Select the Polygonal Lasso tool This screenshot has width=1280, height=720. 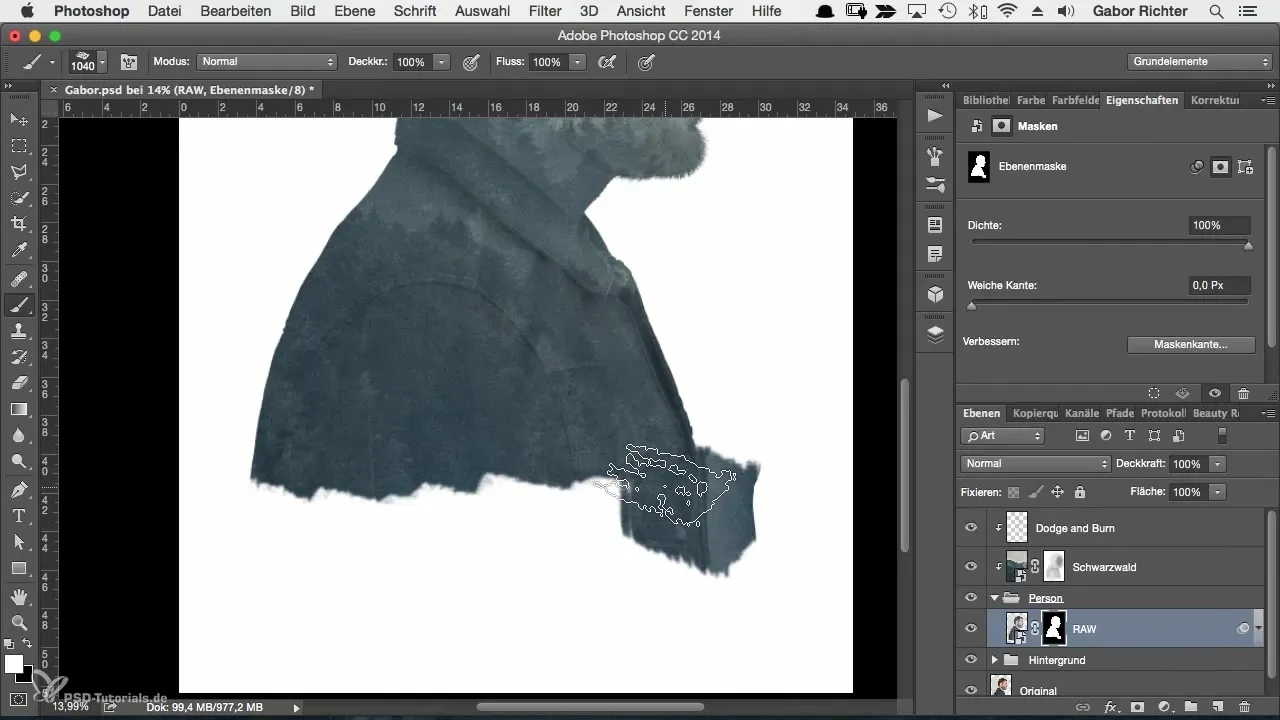(18, 172)
